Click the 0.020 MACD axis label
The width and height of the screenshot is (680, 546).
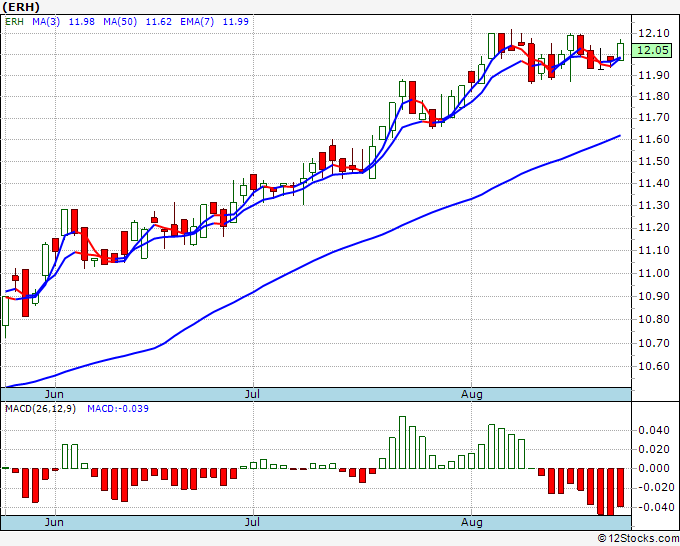coord(654,449)
